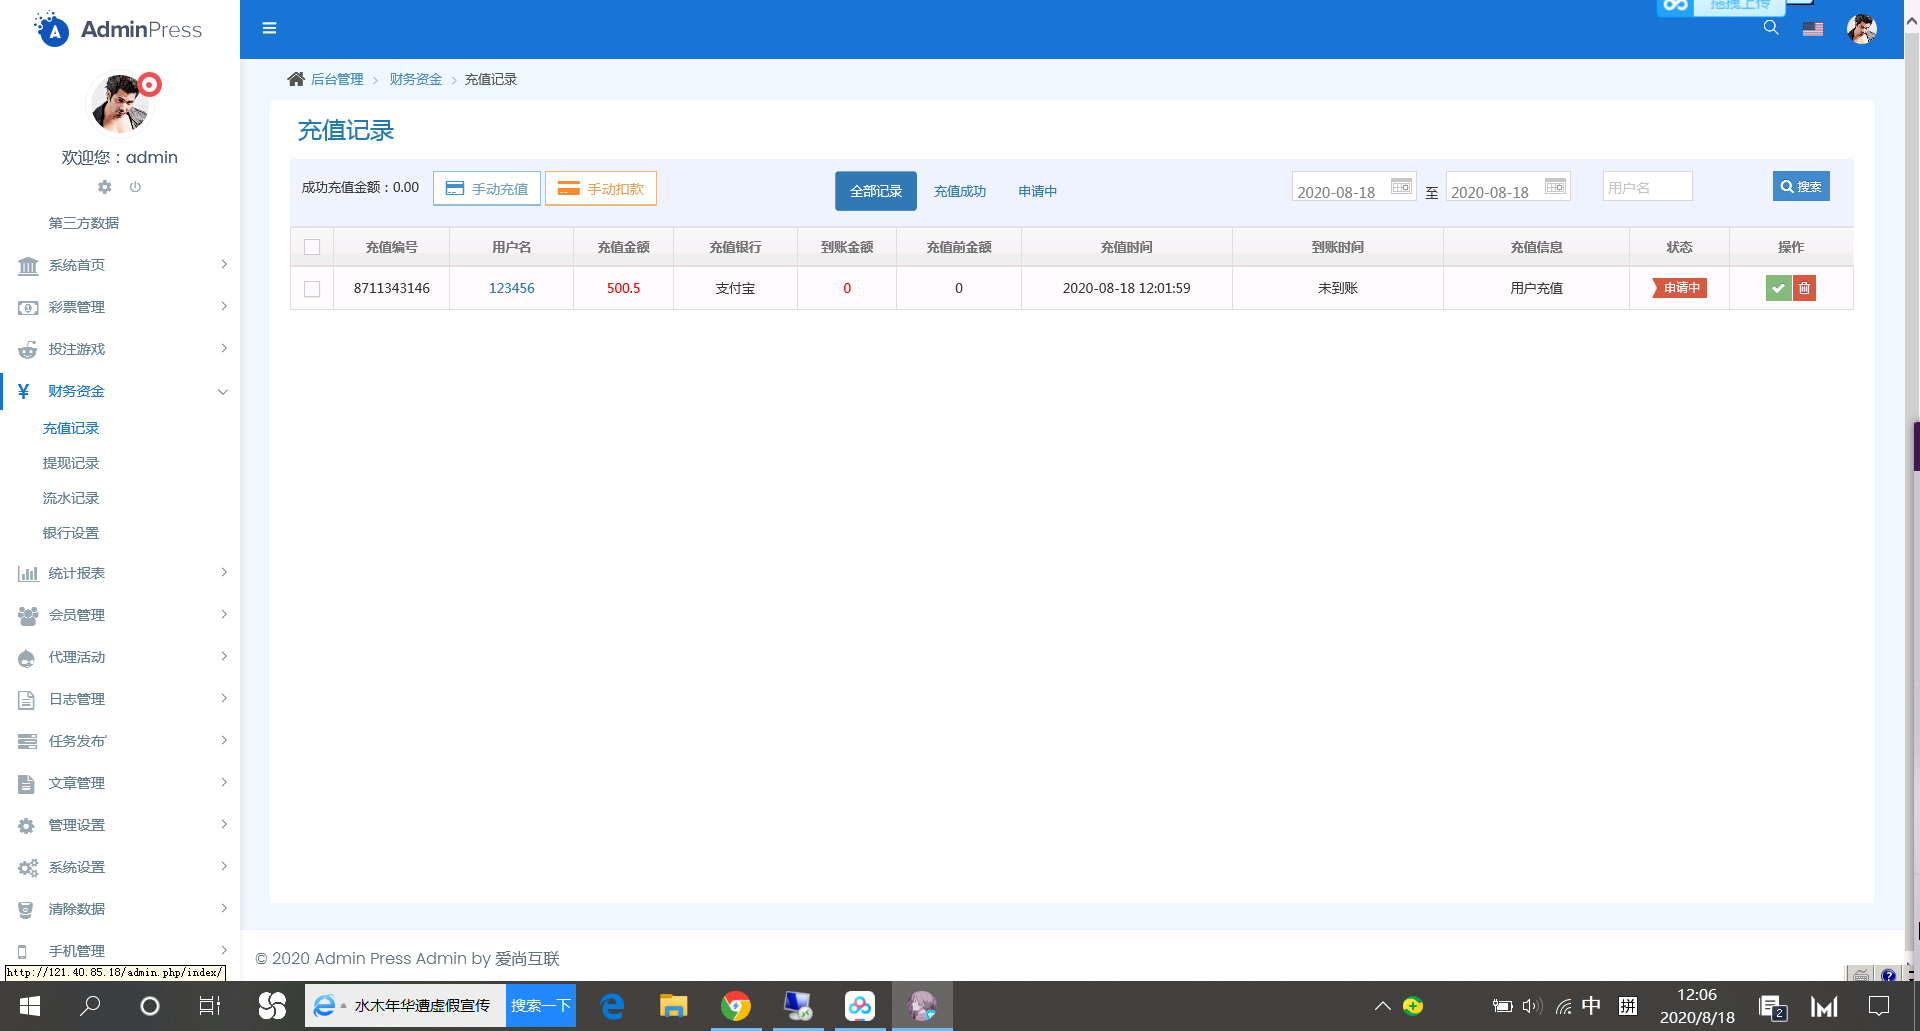Expand the 任务发布 menu chevron
Viewport: 1920px width, 1031px height.
[224, 741]
